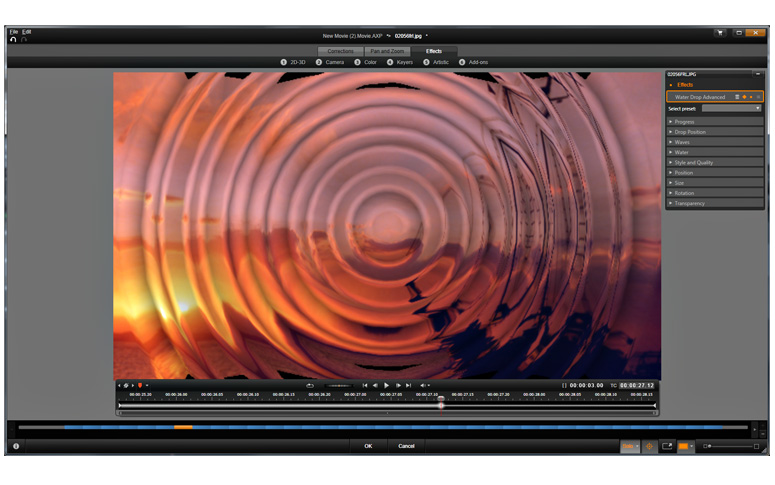Click the undo arrow below File menu
This screenshot has width=775, height=485.
click(13, 40)
